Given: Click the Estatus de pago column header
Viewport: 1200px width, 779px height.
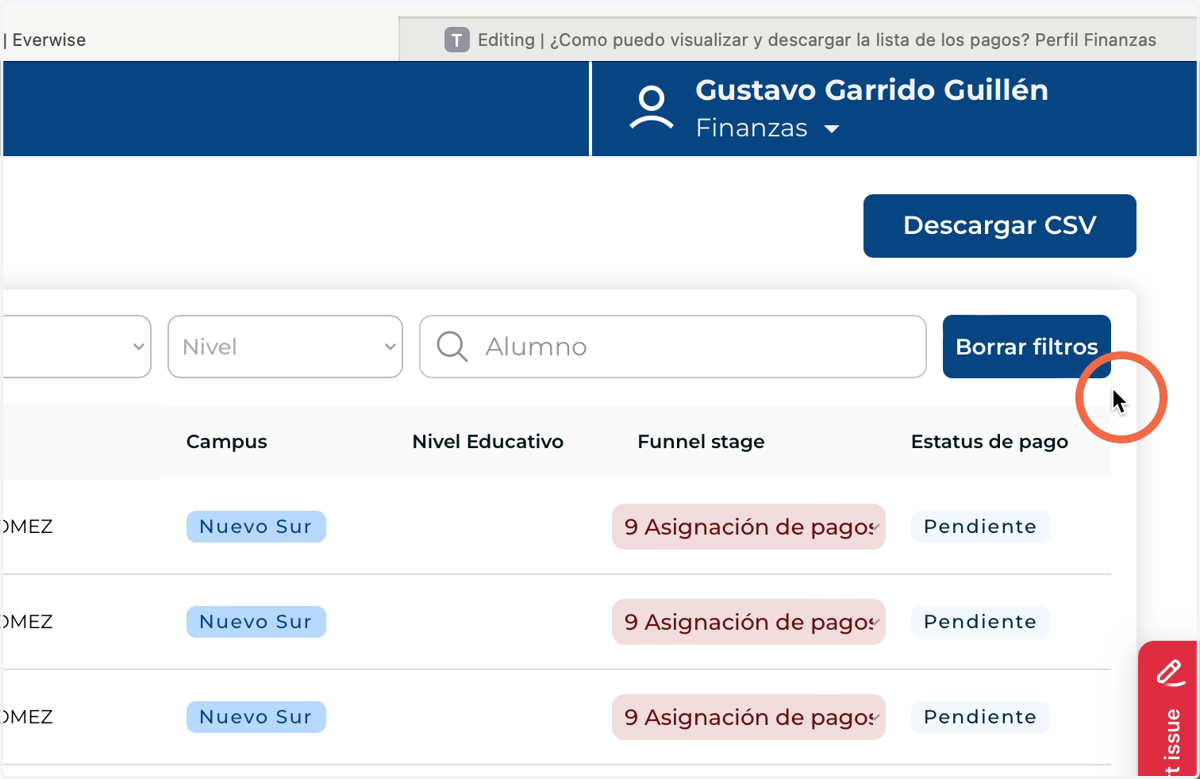Looking at the screenshot, I should pos(989,441).
